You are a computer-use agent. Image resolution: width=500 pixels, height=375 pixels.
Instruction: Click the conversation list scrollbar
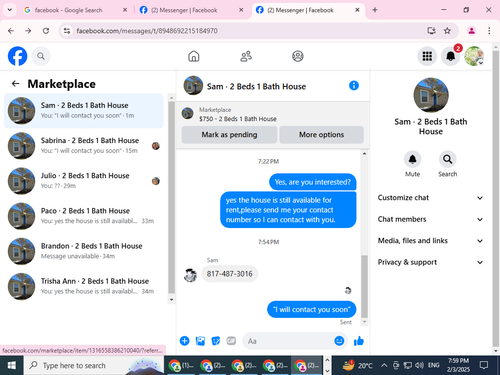click(172, 197)
